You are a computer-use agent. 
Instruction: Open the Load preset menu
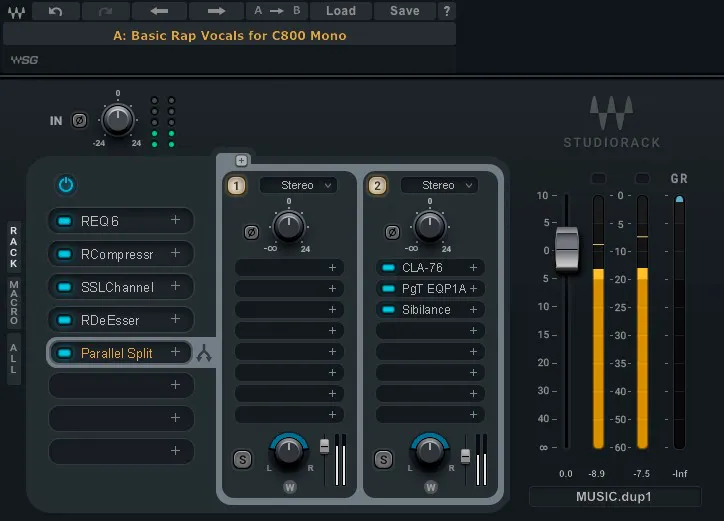click(341, 11)
